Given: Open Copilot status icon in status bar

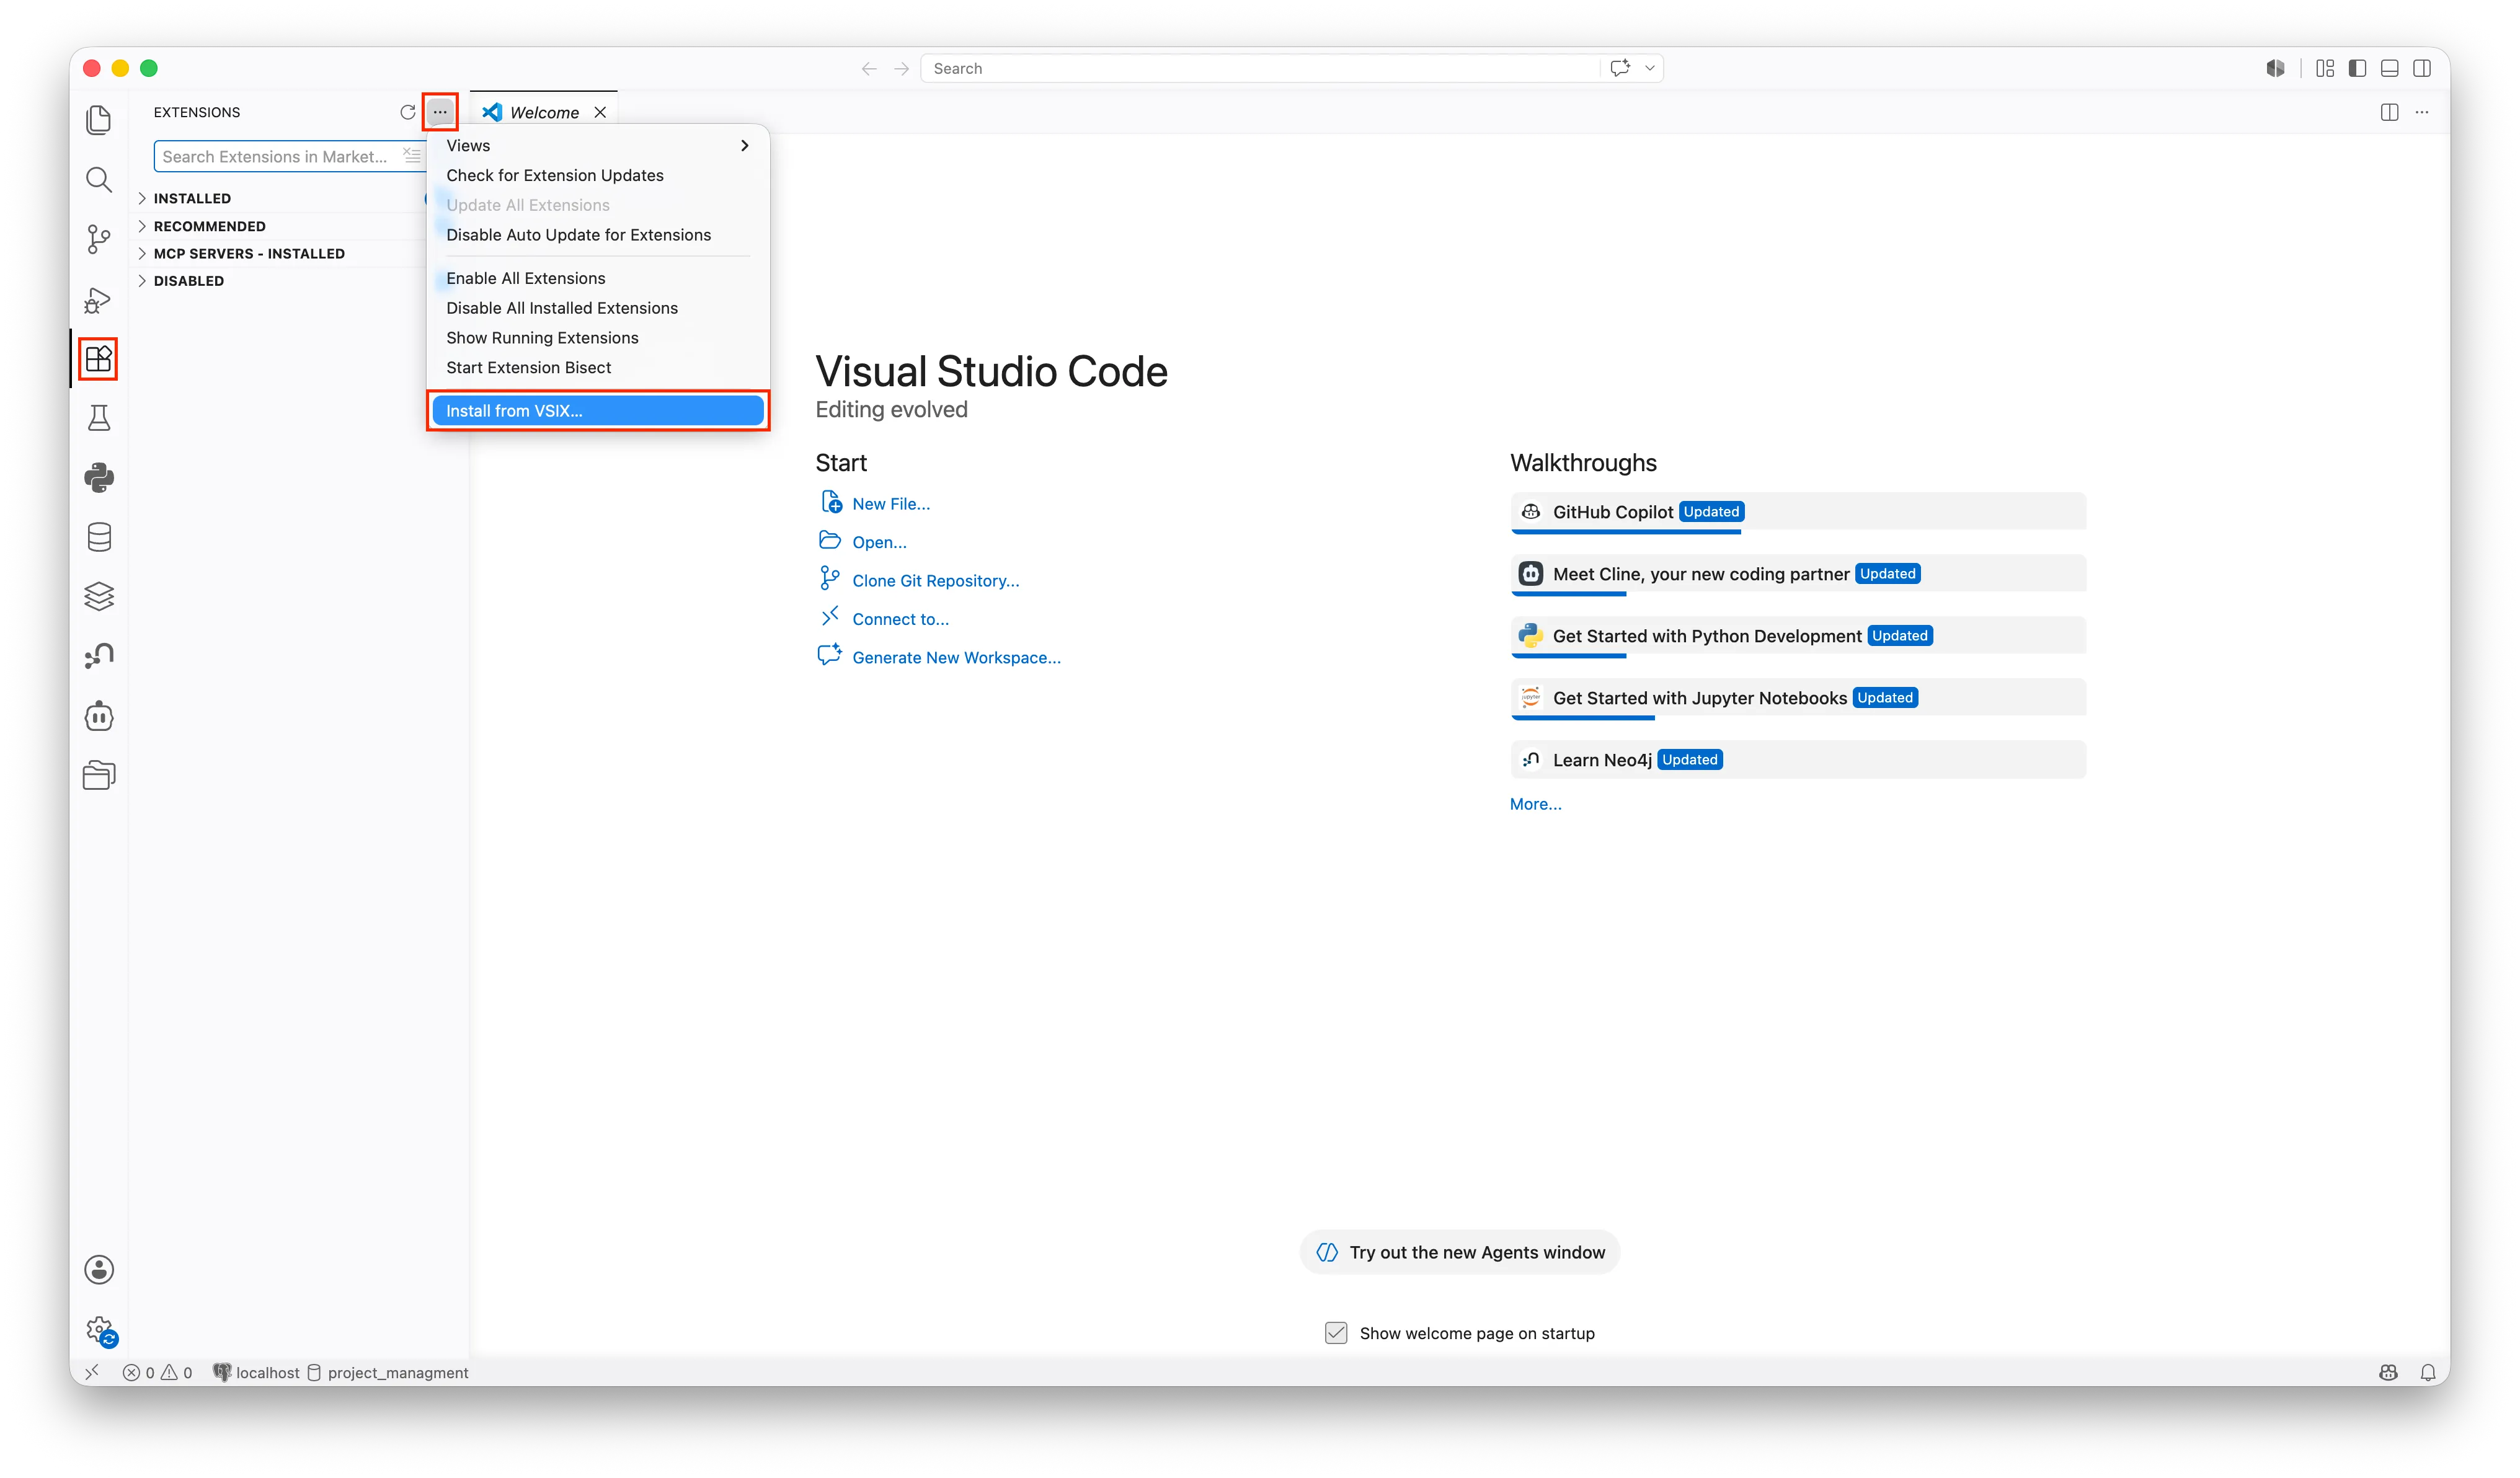Looking at the screenshot, I should 2388,1372.
